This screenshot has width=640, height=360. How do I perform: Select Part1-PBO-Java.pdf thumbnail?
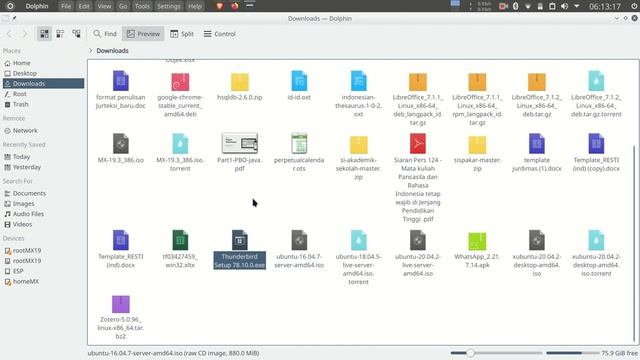pyautogui.click(x=240, y=143)
